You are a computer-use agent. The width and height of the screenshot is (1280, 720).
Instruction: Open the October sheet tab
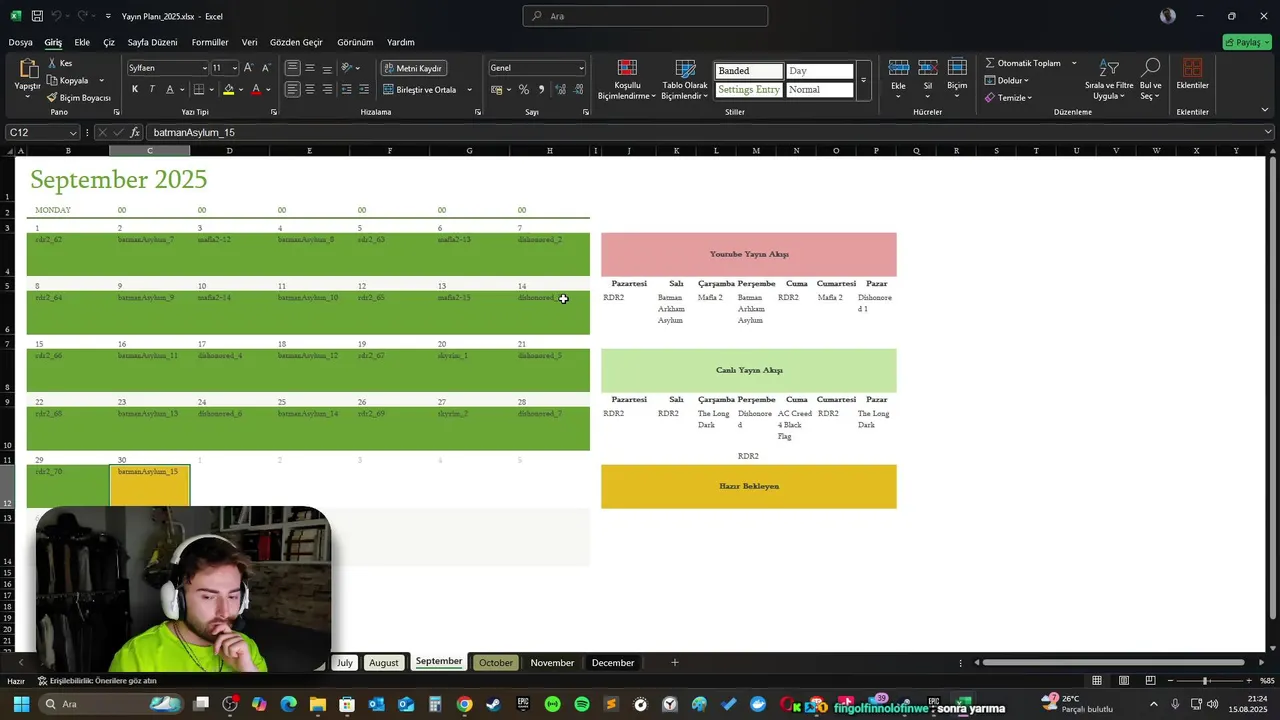coord(496,662)
